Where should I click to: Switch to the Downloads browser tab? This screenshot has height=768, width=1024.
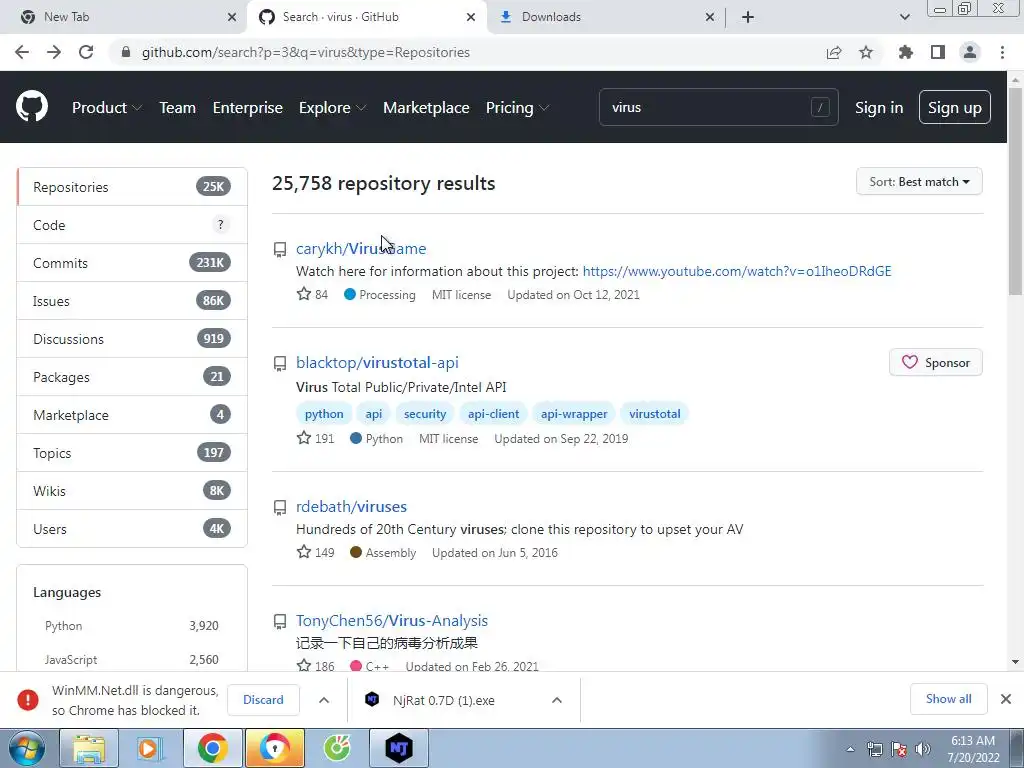605,17
